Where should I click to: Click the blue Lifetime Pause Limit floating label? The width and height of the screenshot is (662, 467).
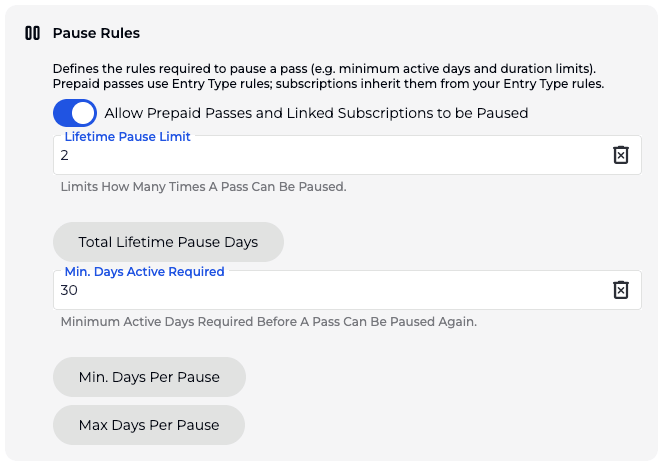(x=127, y=137)
